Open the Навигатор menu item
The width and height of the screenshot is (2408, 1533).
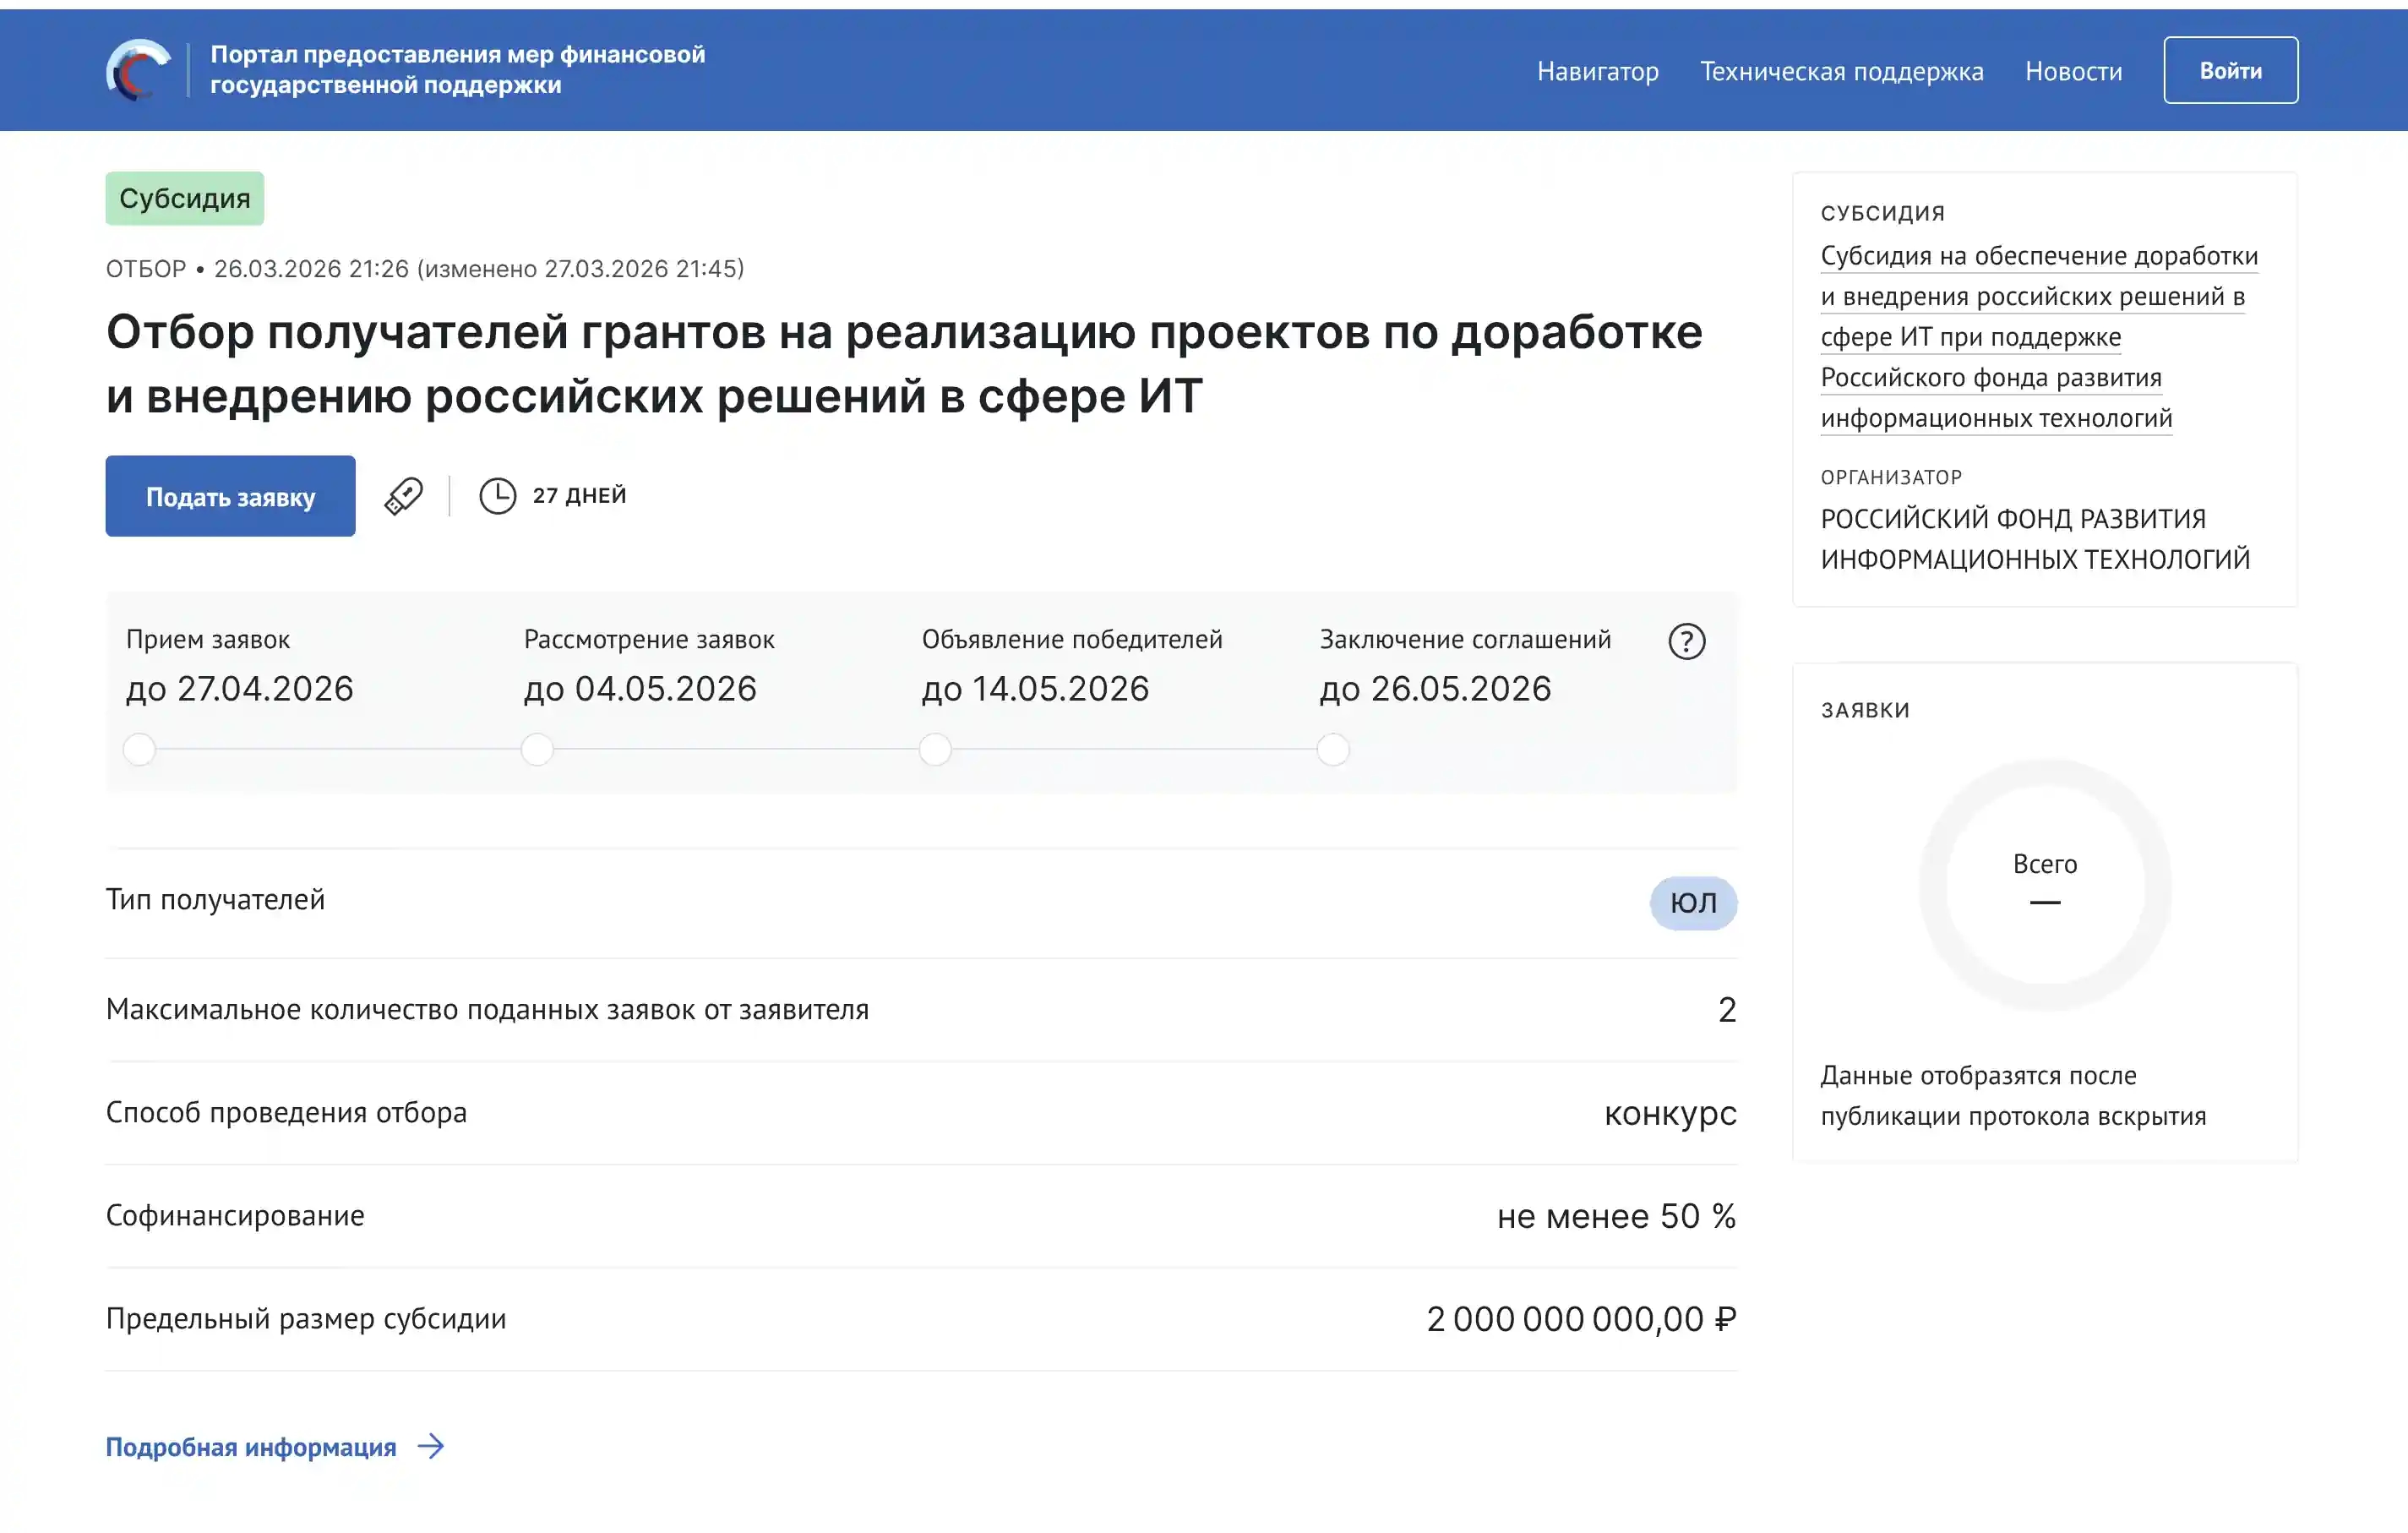pyautogui.click(x=1597, y=70)
